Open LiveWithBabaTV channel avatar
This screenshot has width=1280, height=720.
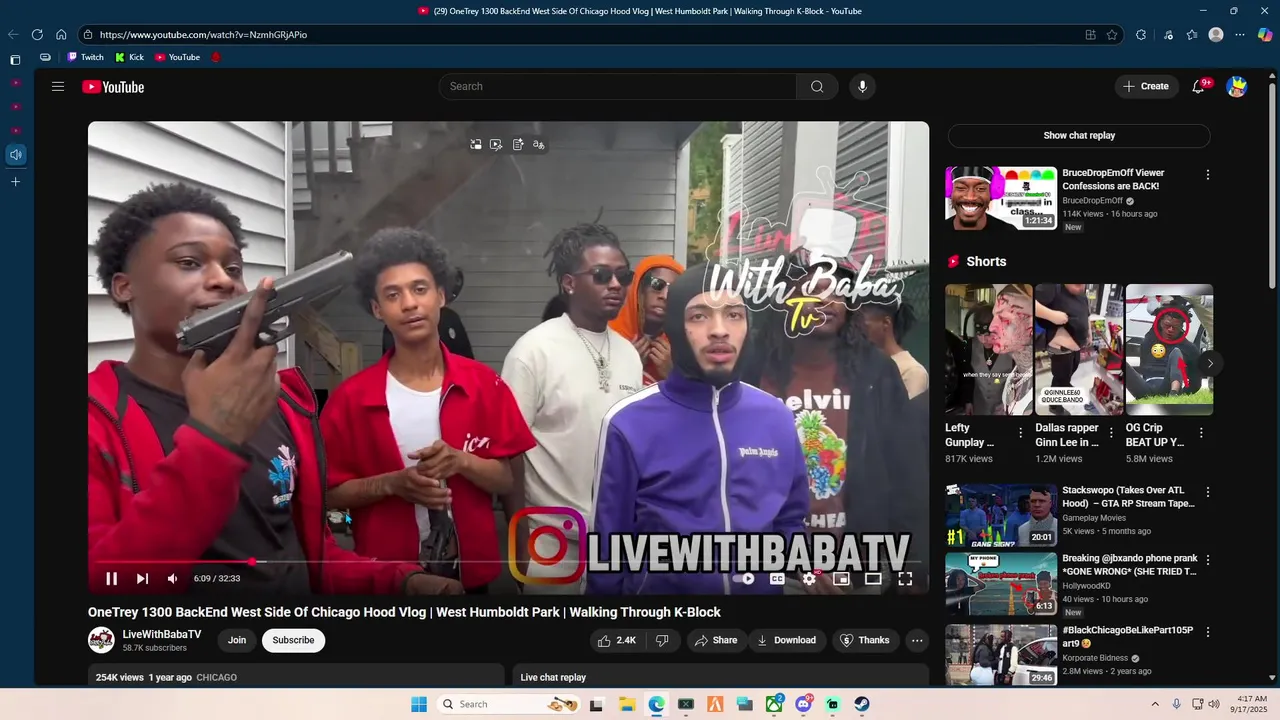point(101,640)
